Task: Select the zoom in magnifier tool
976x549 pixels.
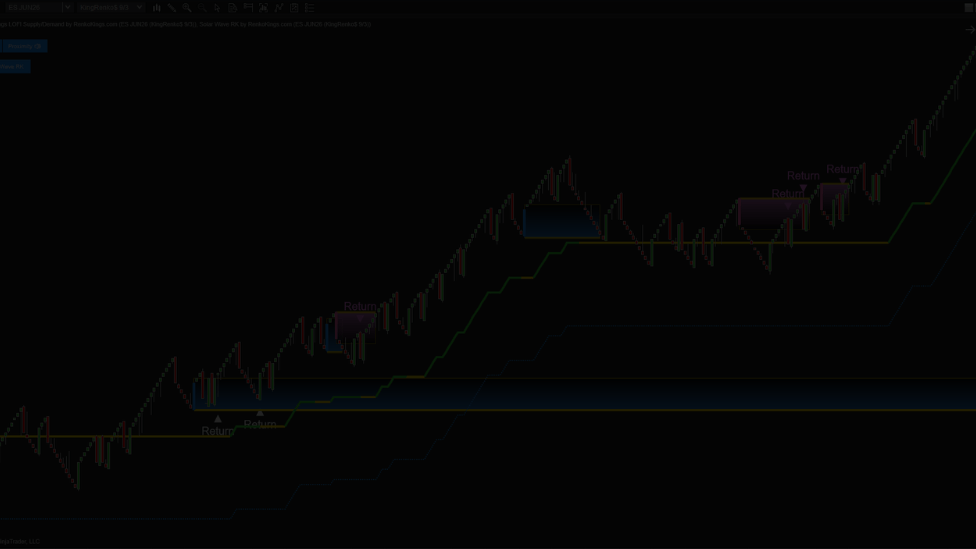Action: pyautogui.click(x=187, y=7)
